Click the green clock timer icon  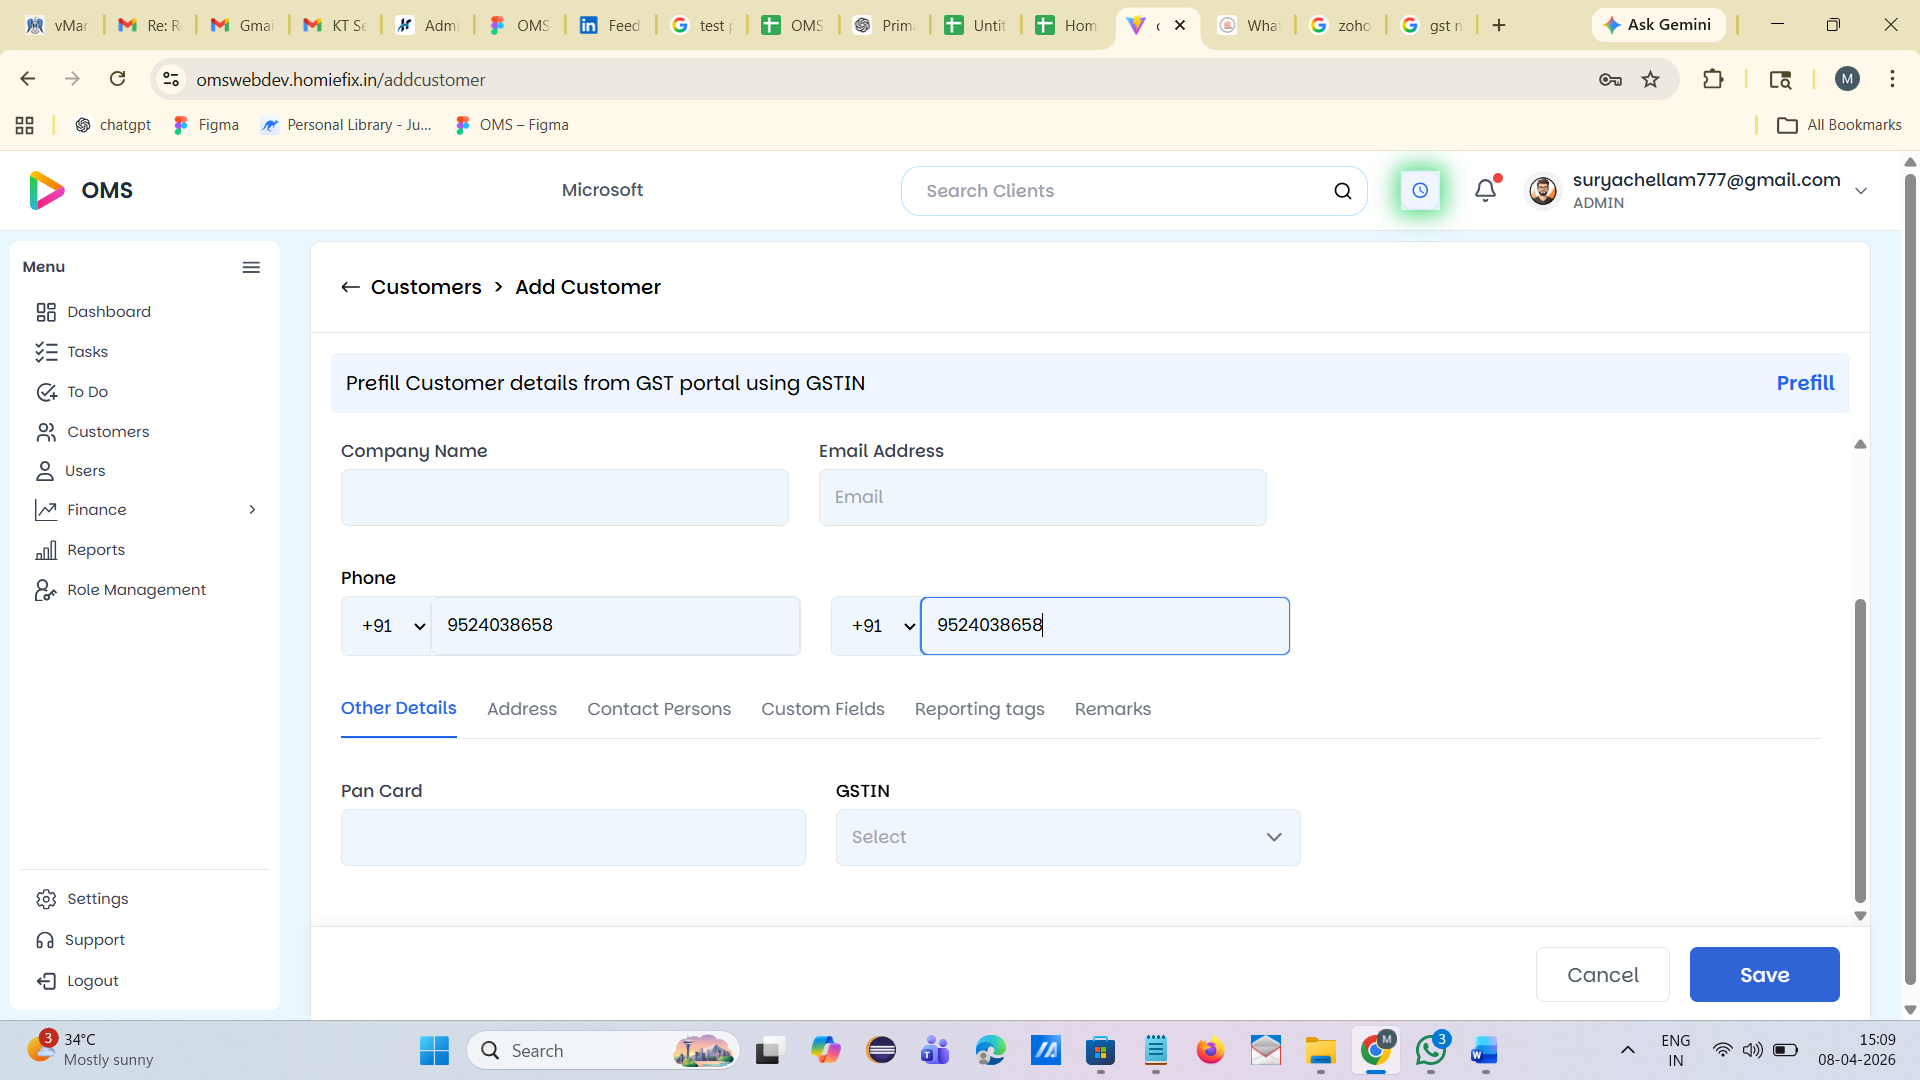pos(1419,190)
